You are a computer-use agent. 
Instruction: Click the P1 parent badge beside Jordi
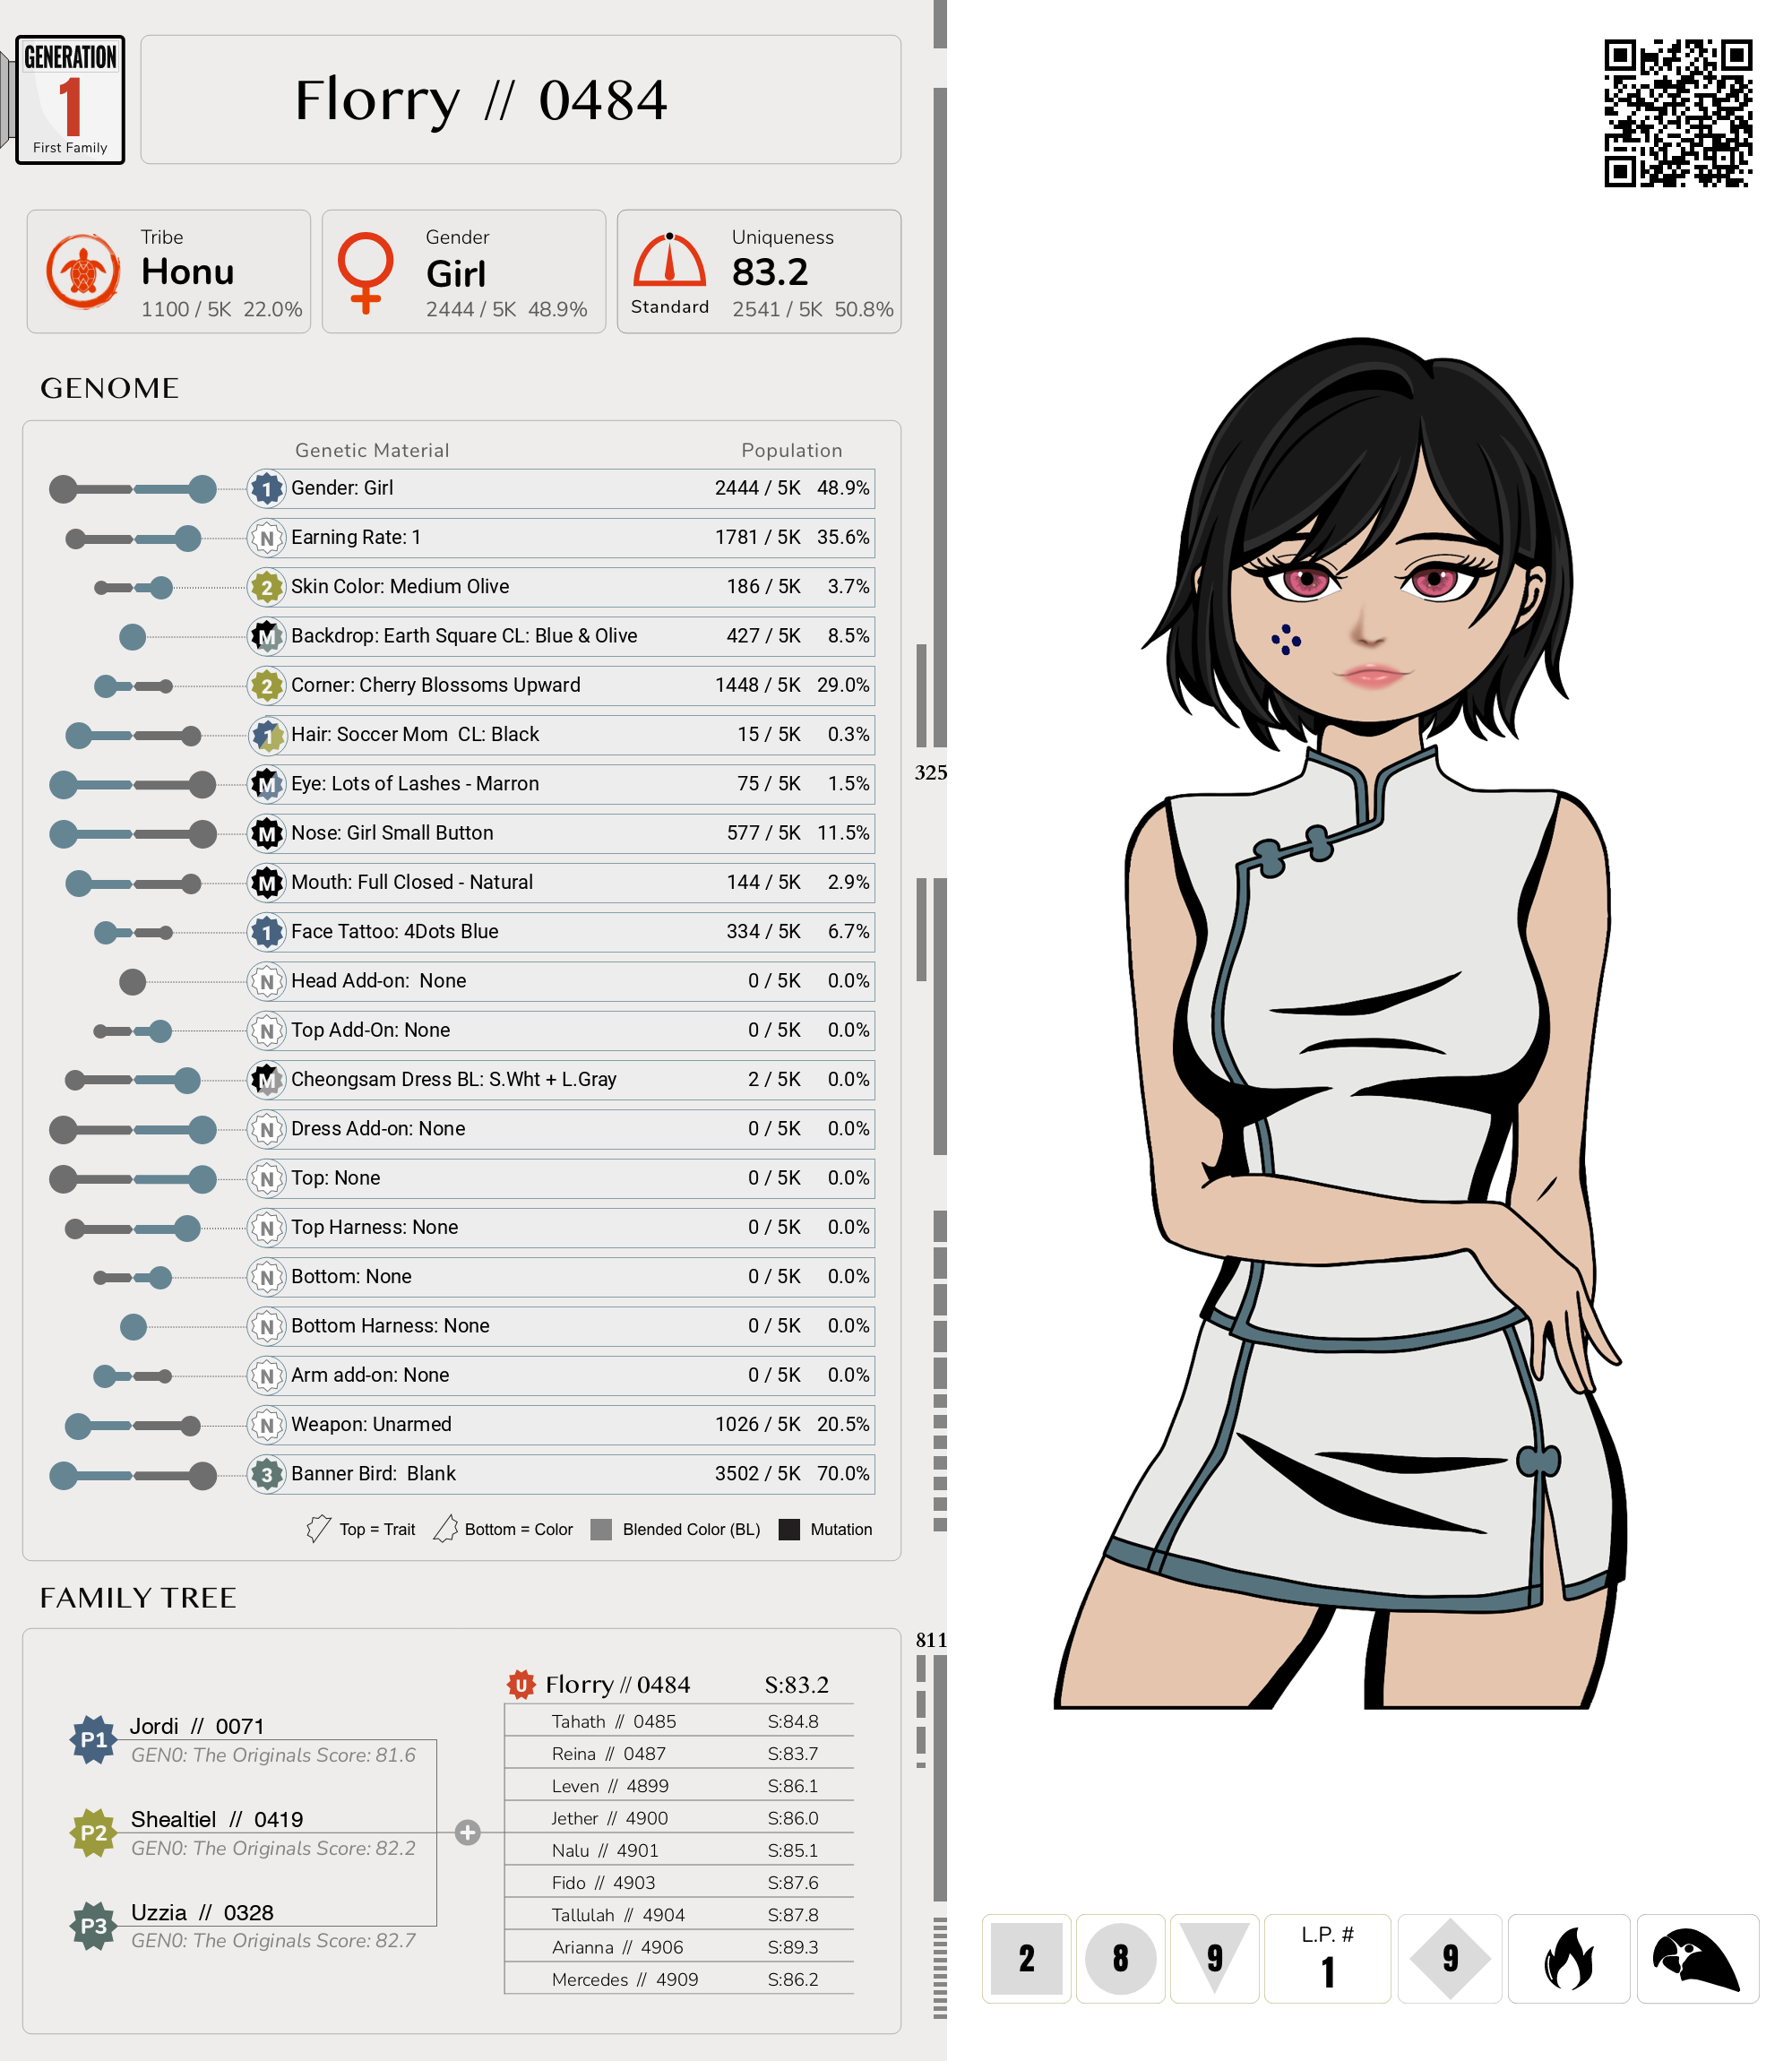tap(93, 1740)
